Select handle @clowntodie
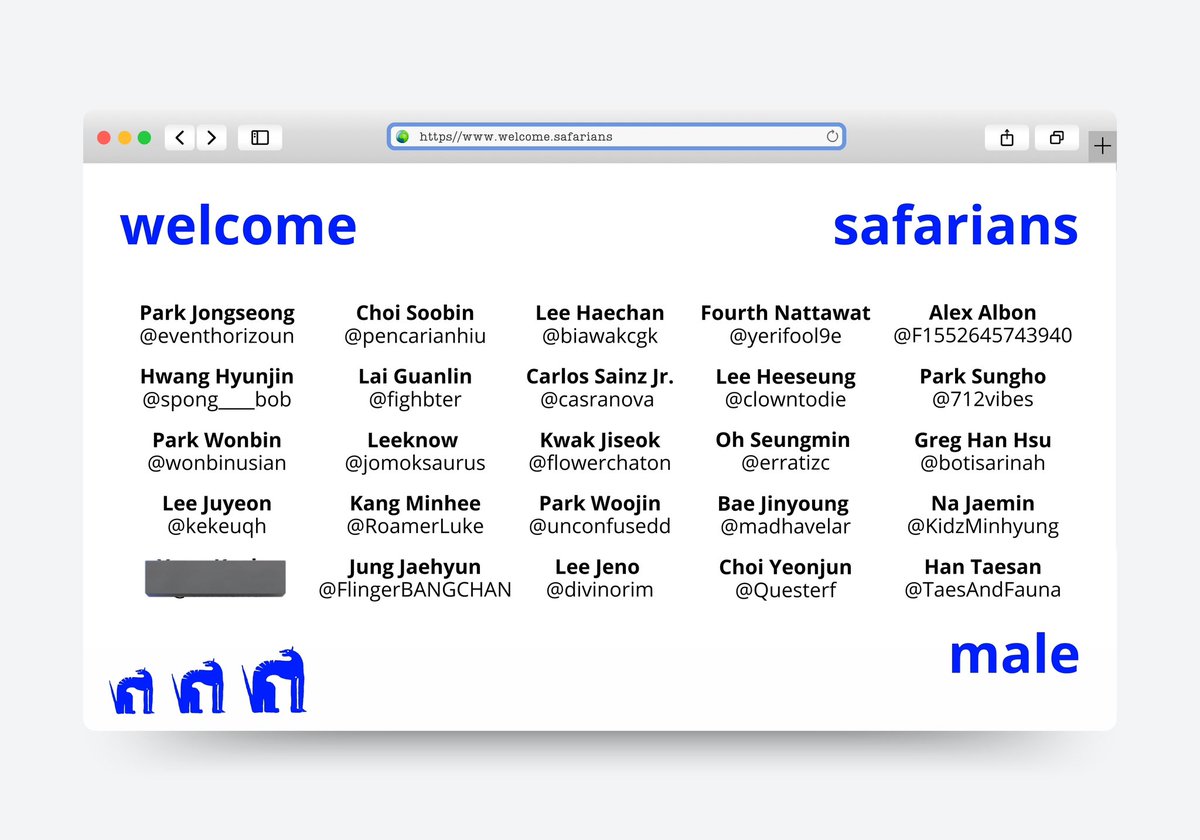The width and height of the screenshot is (1200, 840). [785, 400]
